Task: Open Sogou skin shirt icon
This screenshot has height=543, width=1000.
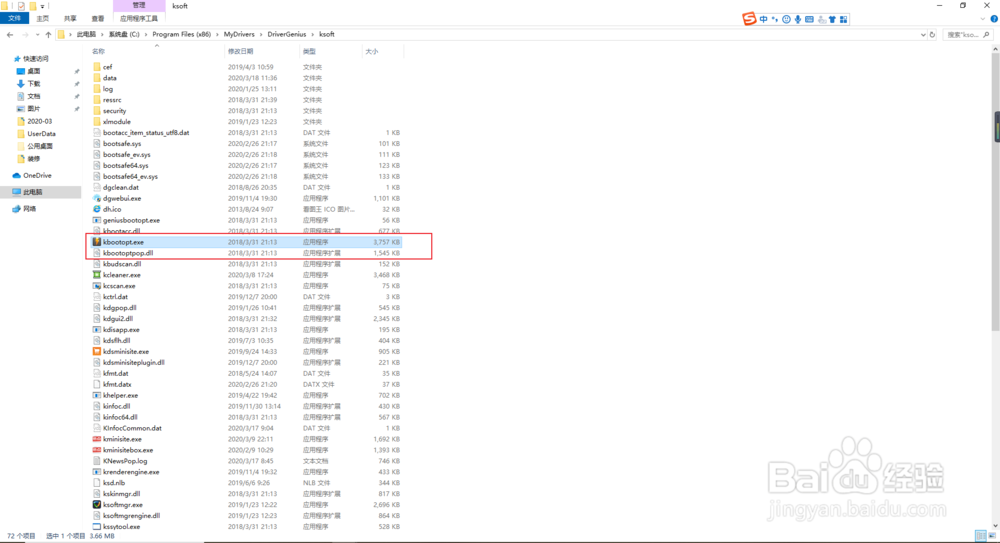Action: click(x=832, y=19)
